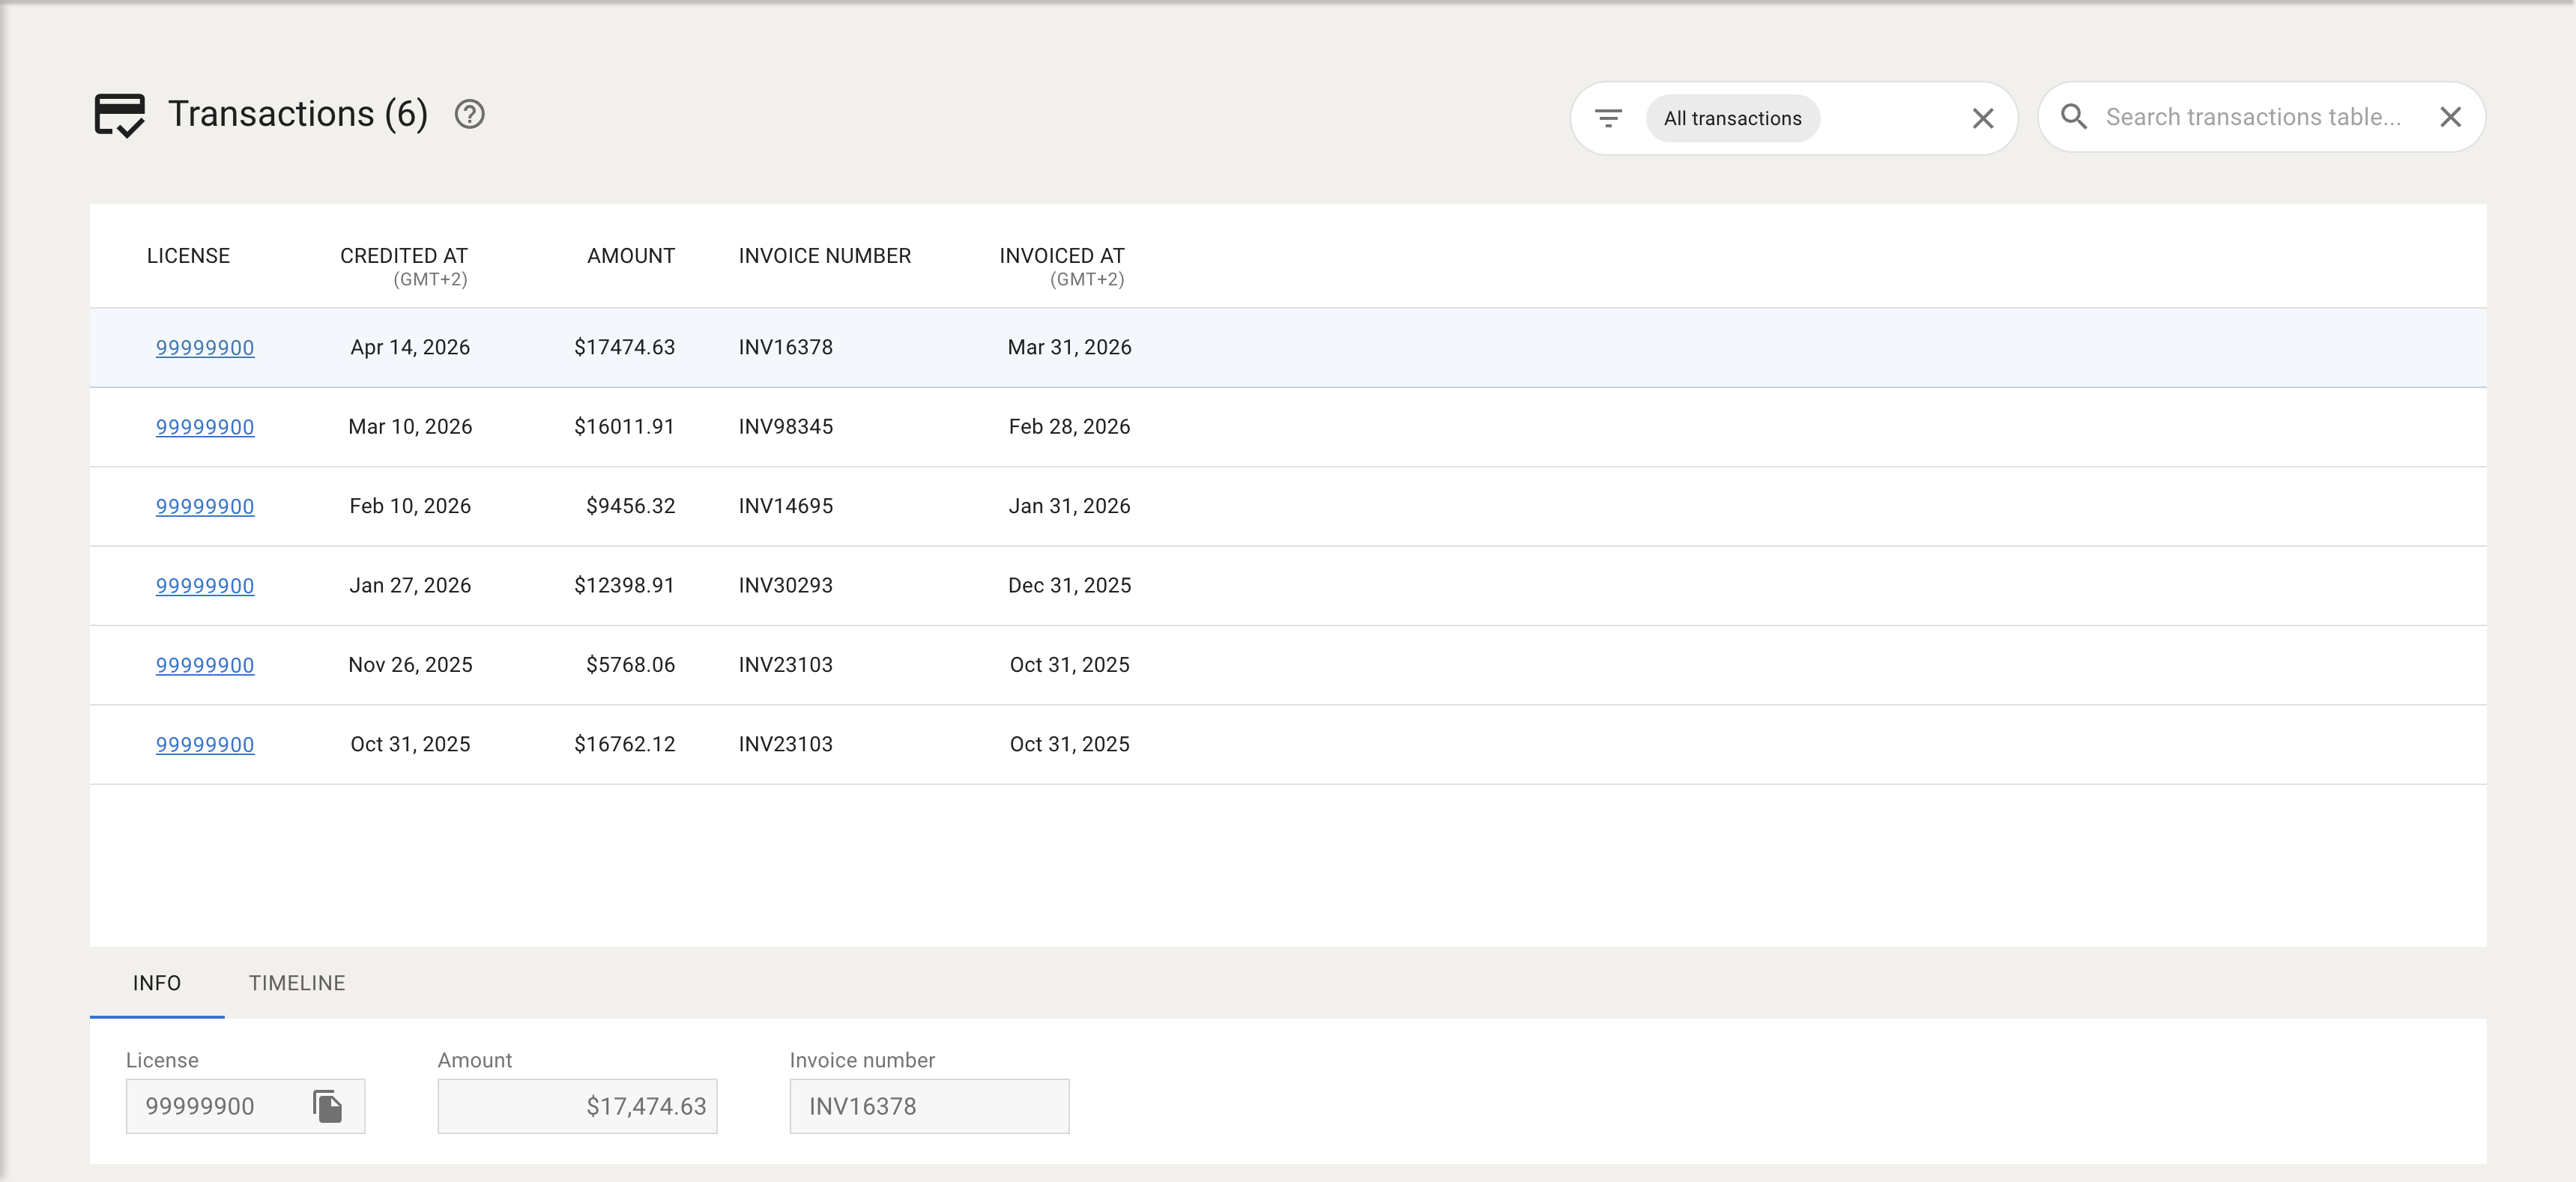Click the filter list icon
2576x1182 pixels.
1608,118
